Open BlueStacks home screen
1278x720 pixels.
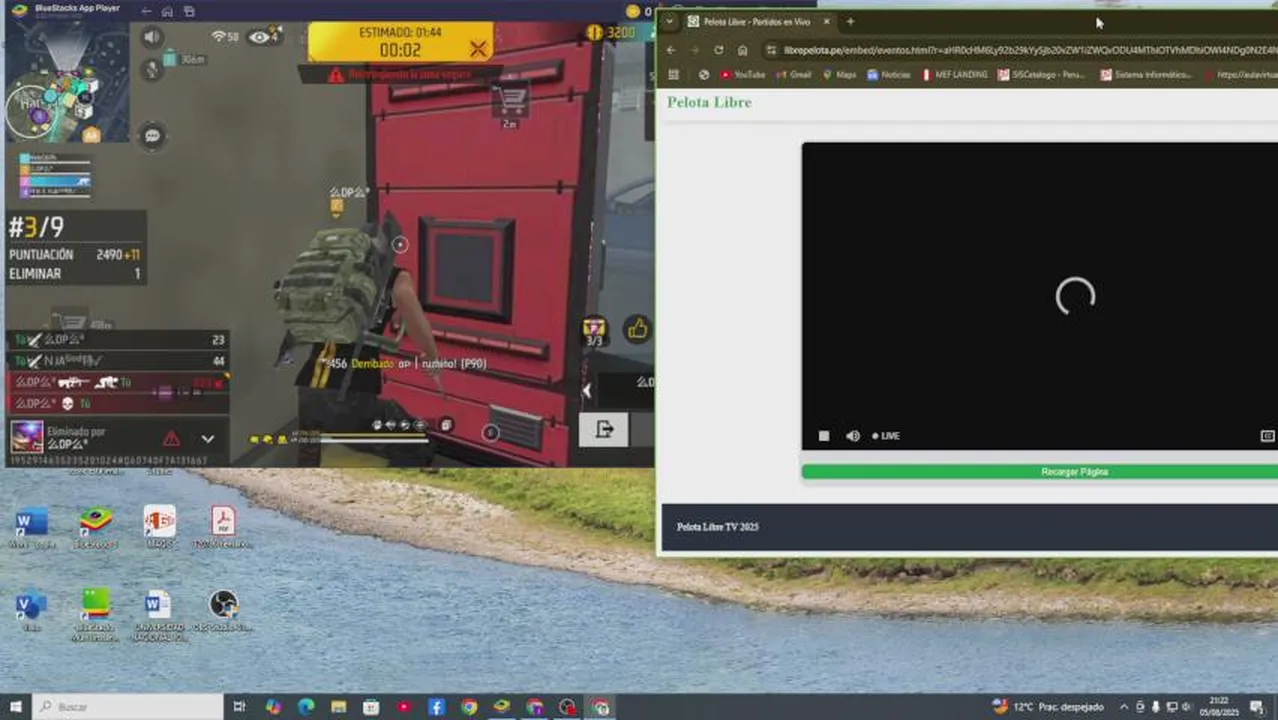click(168, 11)
